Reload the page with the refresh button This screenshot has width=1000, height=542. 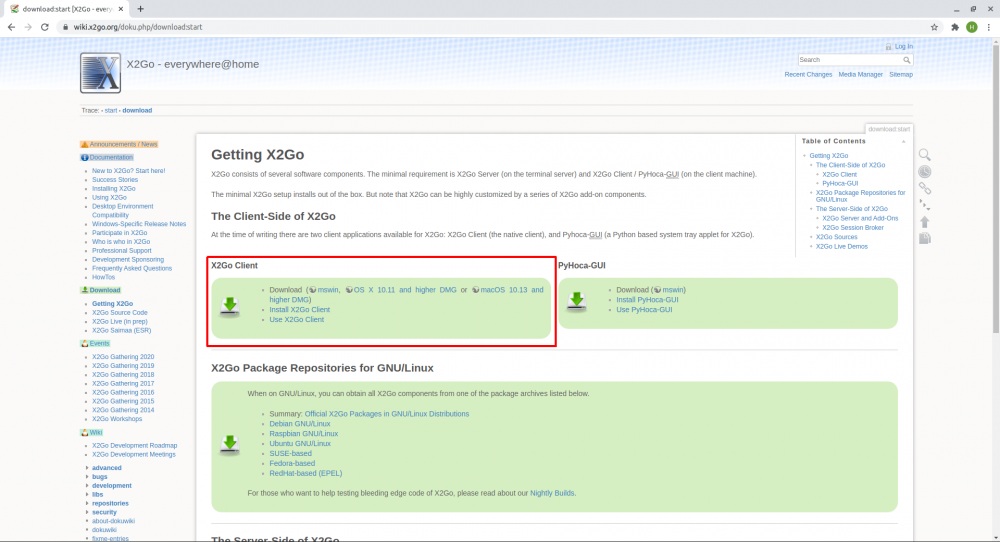click(45, 27)
